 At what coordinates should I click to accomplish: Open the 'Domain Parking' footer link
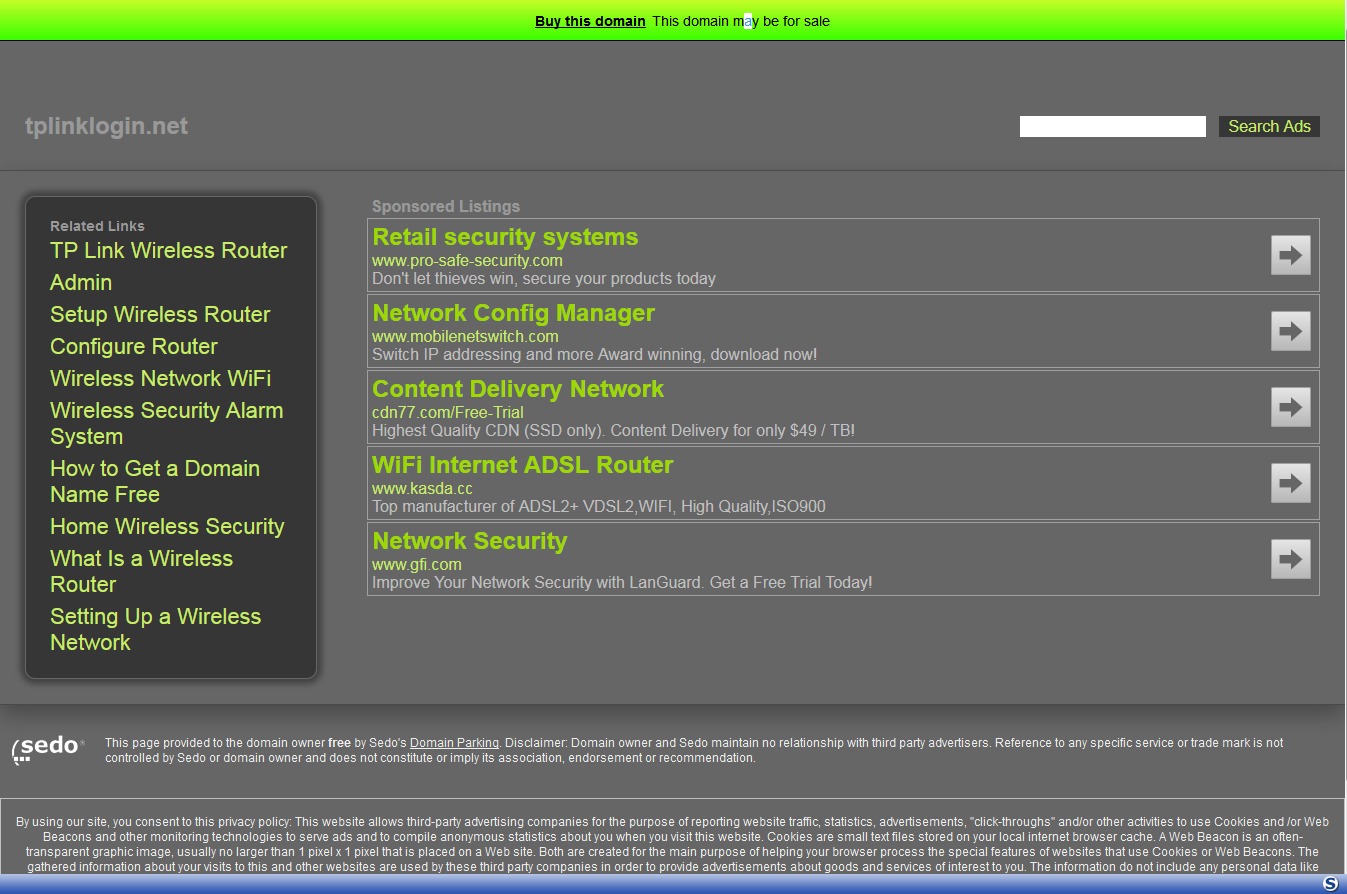[x=454, y=743]
